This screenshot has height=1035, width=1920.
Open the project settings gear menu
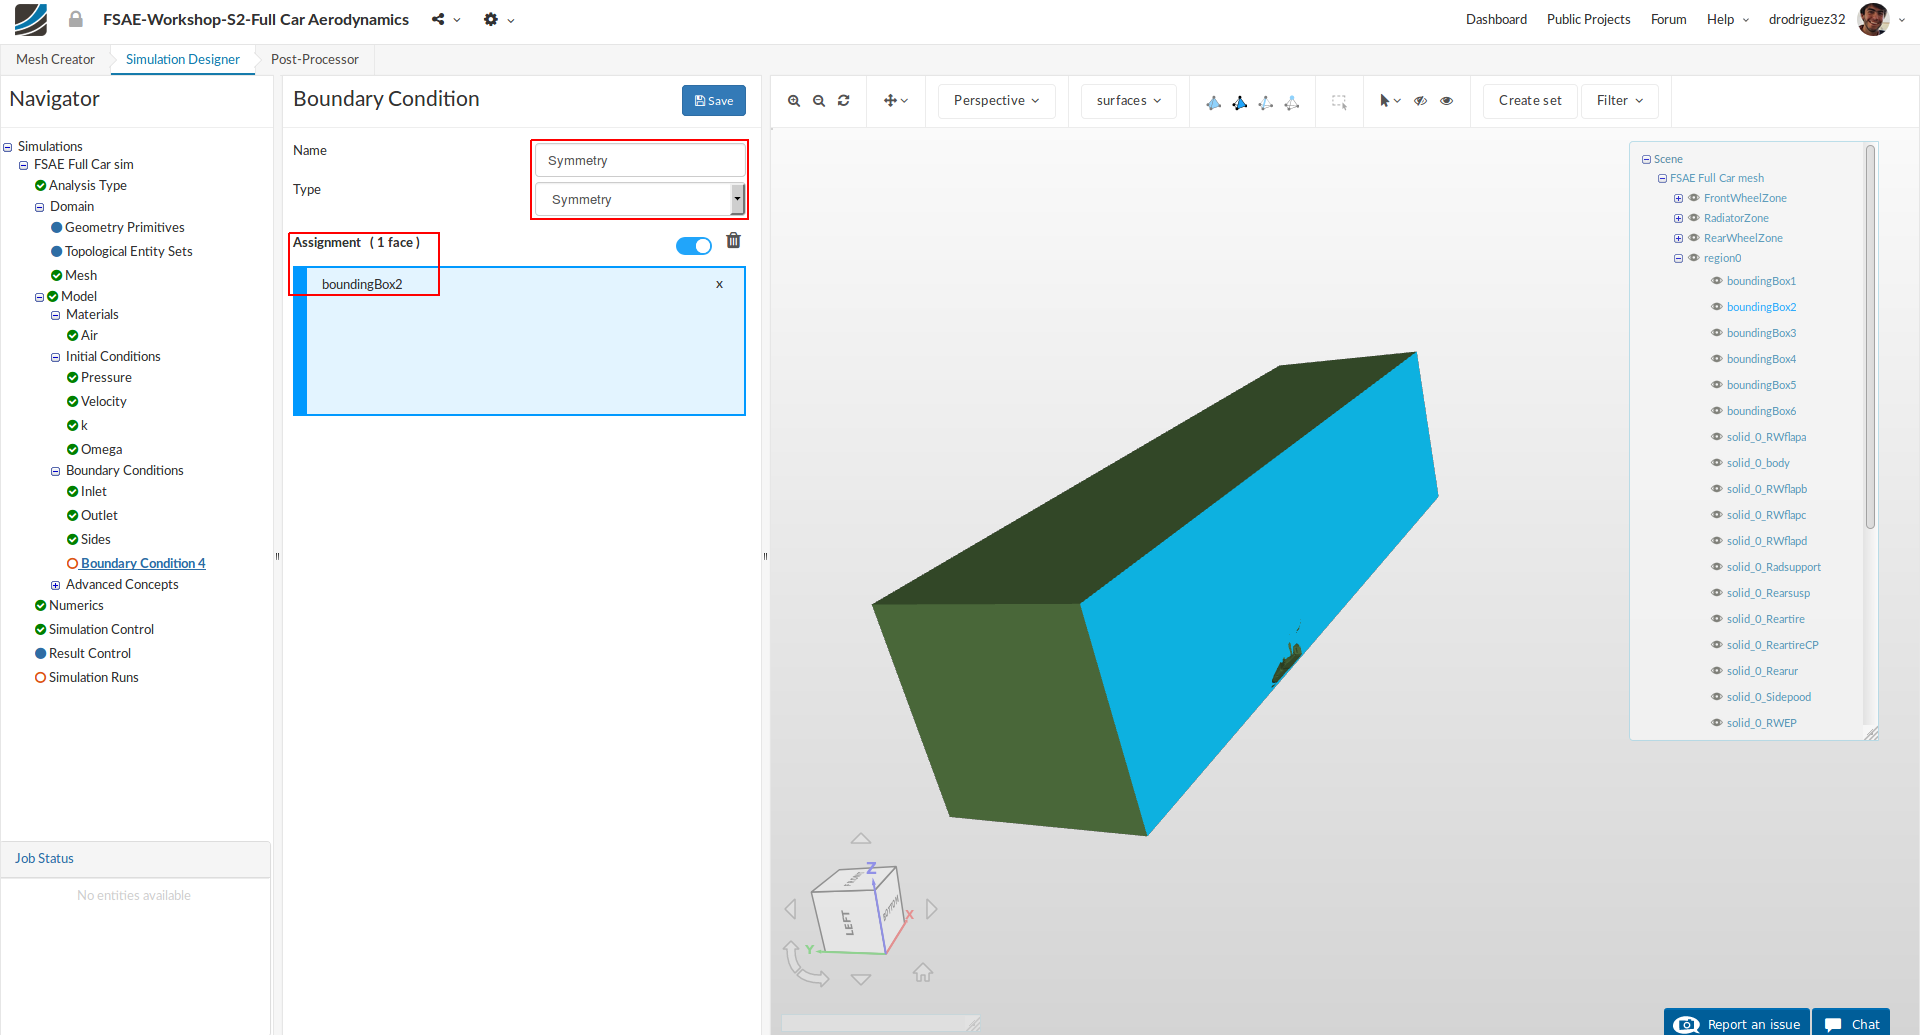[498, 19]
